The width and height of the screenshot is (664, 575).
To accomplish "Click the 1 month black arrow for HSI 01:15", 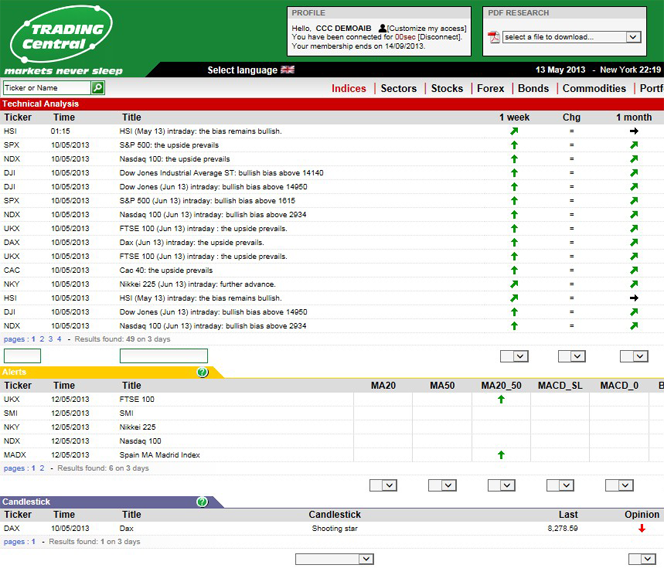I will (634, 131).
